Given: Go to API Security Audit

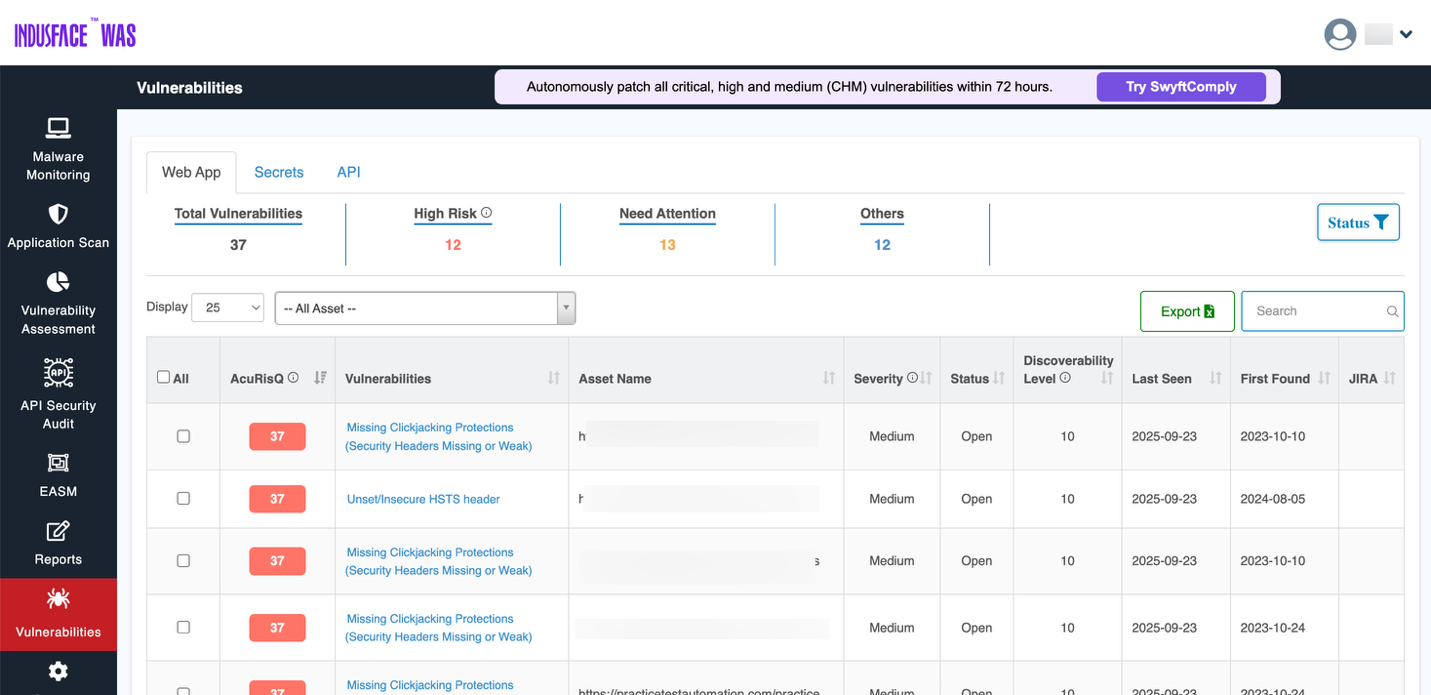Looking at the screenshot, I should pyautogui.click(x=58, y=392).
